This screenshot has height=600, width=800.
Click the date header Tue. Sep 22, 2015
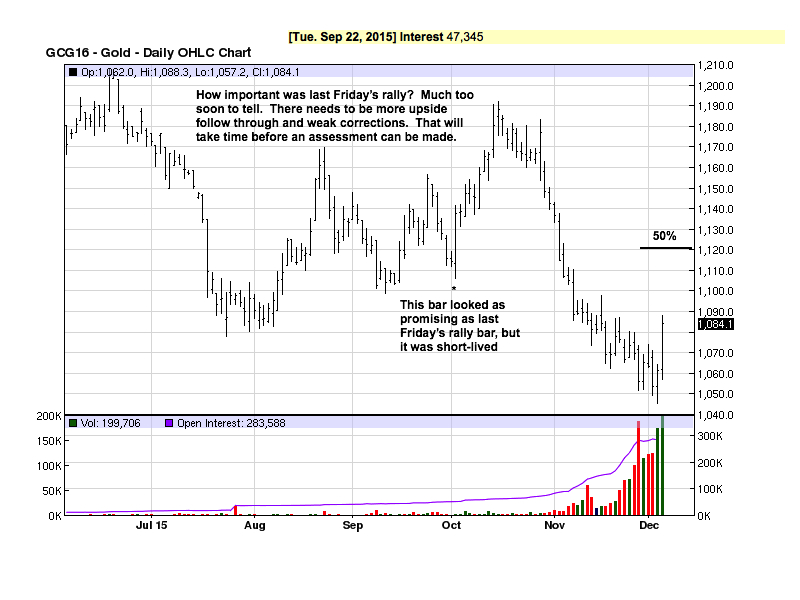[342, 37]
